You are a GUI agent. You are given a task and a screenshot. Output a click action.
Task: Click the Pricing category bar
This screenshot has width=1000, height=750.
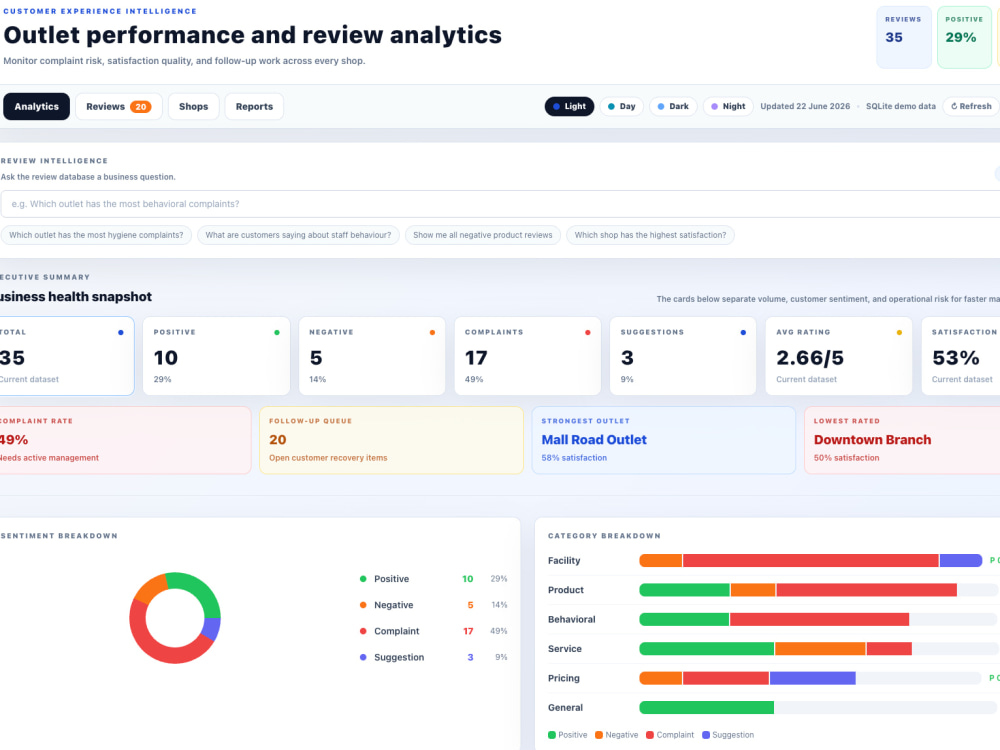811,678
